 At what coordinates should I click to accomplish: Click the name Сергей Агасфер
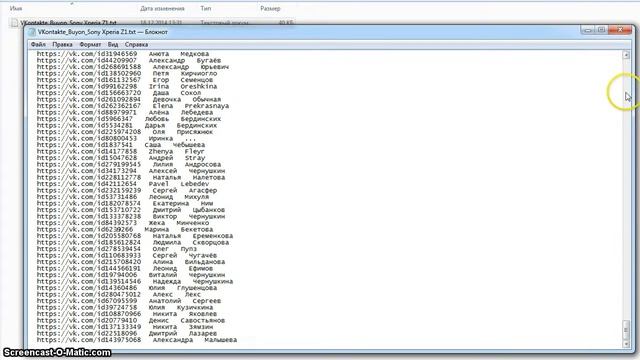185,191
